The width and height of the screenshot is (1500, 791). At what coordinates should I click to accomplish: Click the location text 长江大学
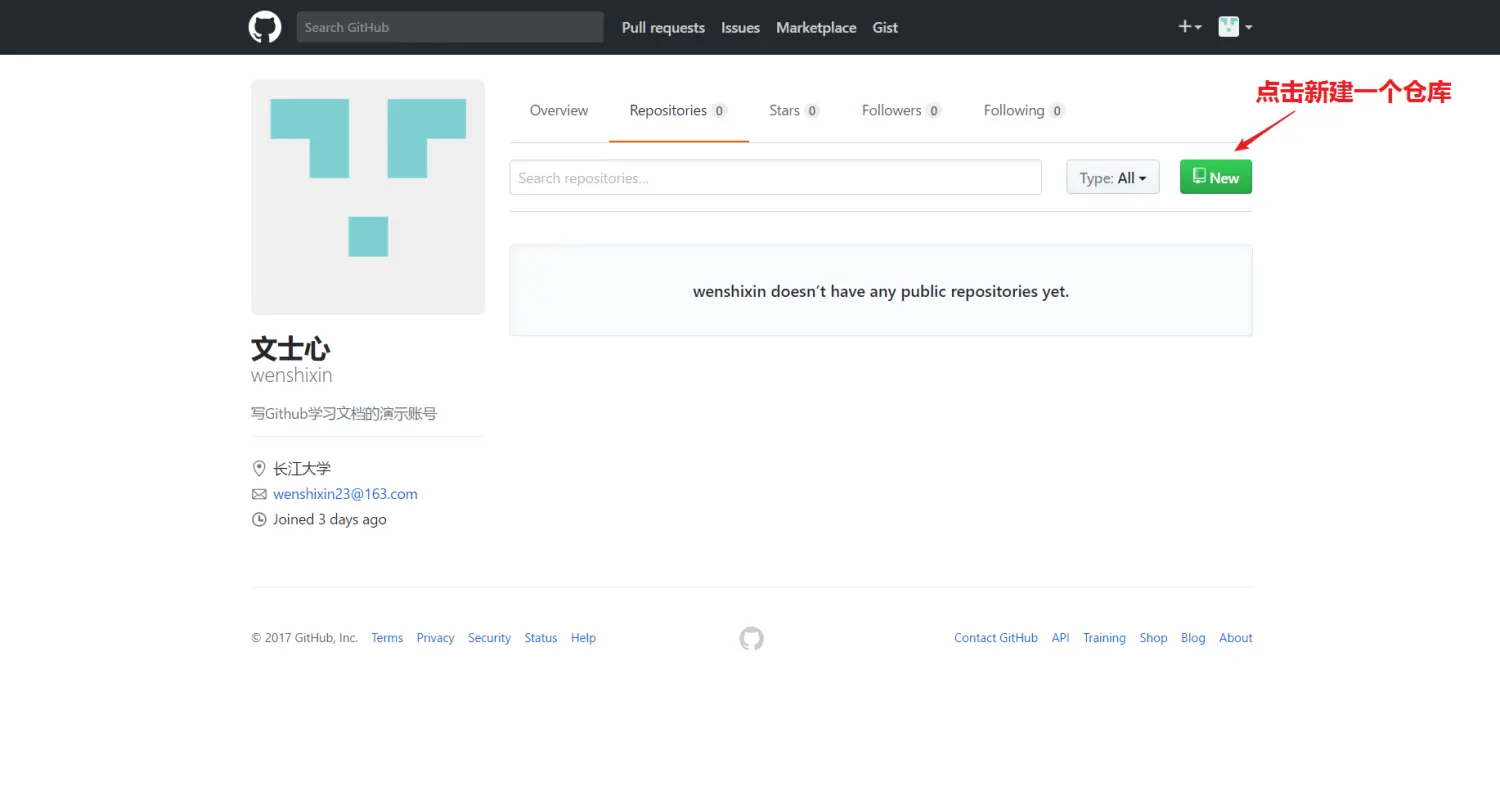302,468
